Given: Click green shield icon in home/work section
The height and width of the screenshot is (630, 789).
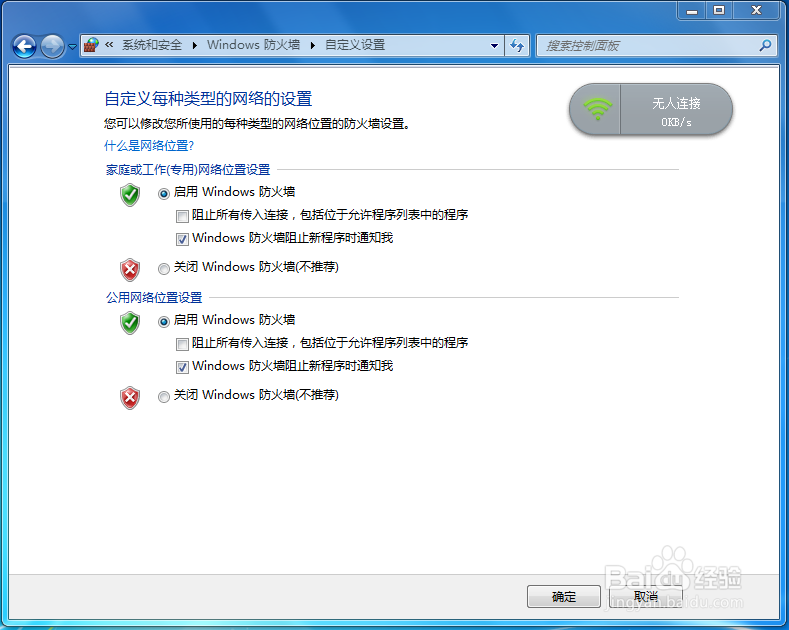Looking at the screenshot, I should [x=130, y=195].
